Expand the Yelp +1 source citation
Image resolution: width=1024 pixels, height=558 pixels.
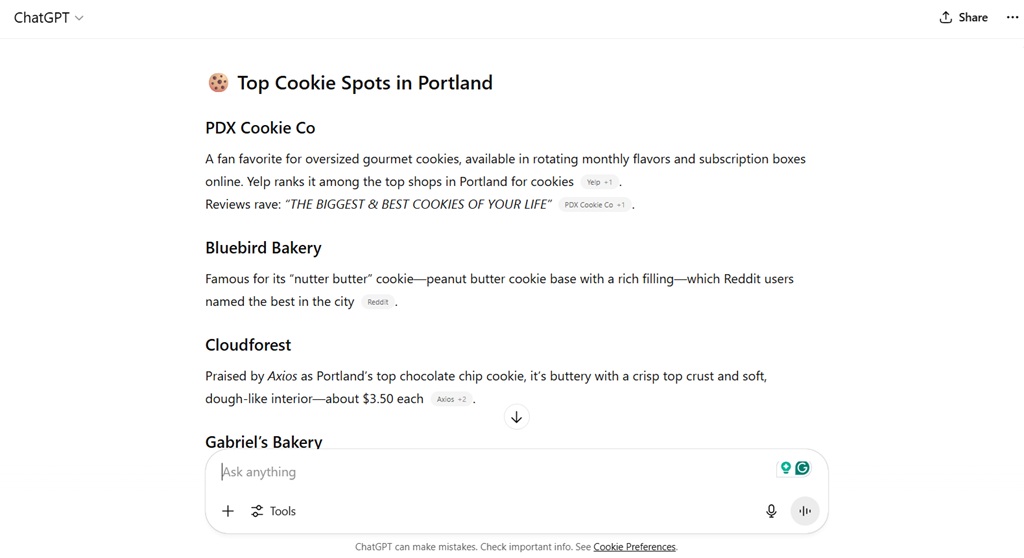pyautogui.click(x=600, y=182)
